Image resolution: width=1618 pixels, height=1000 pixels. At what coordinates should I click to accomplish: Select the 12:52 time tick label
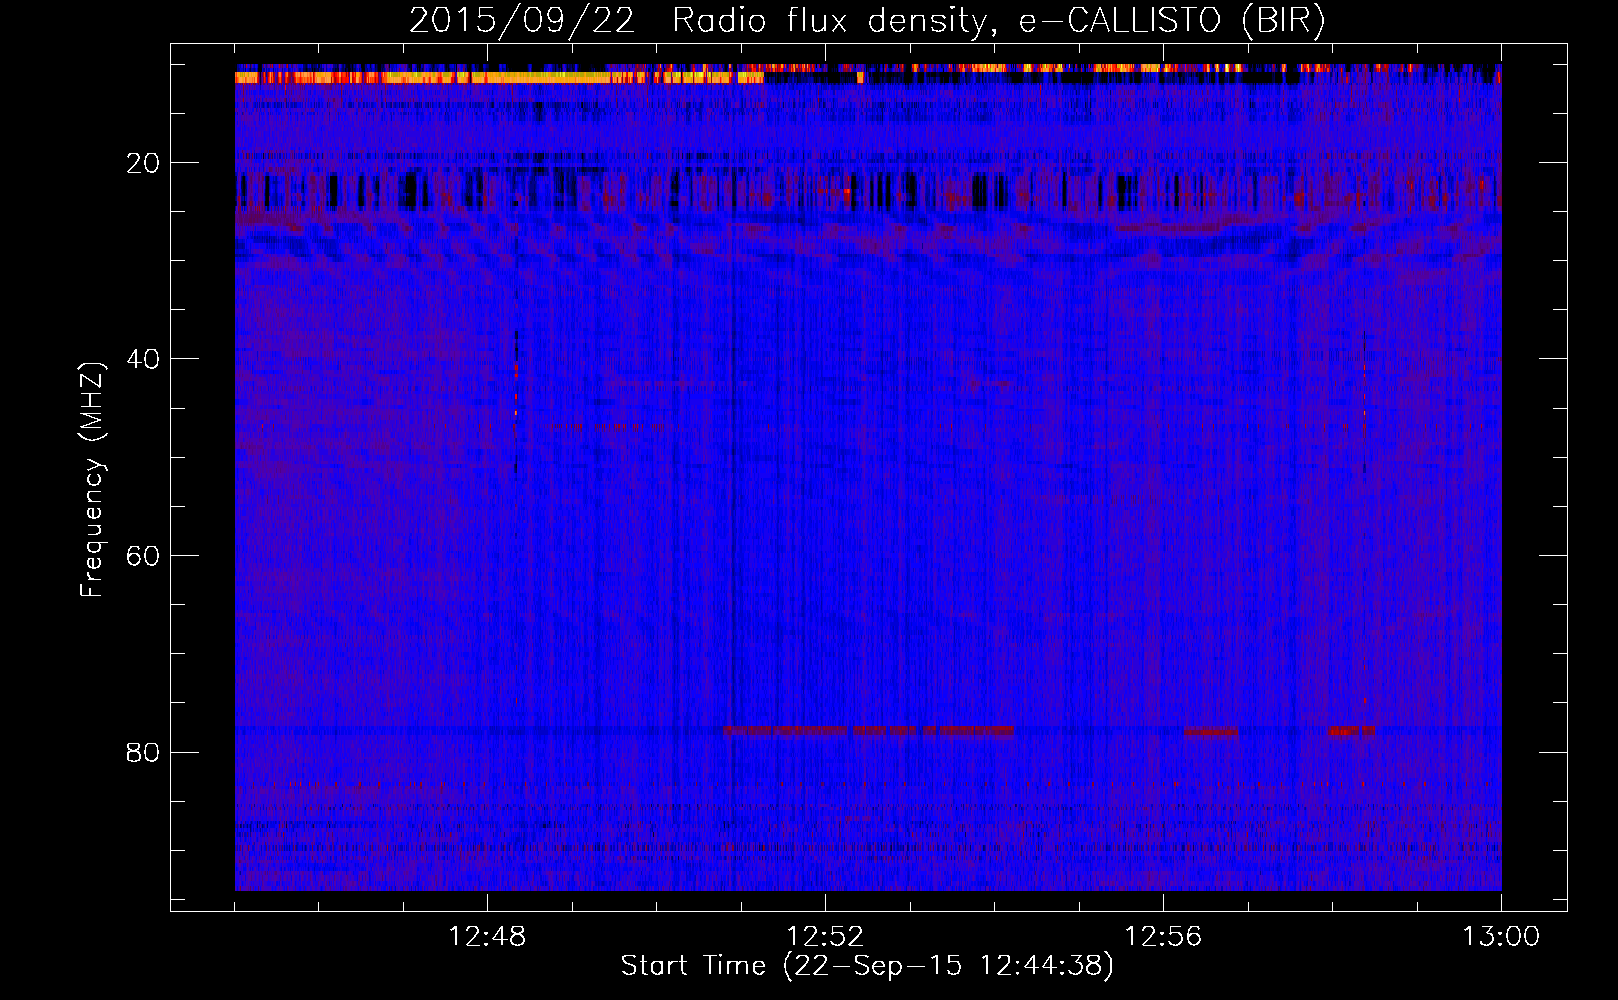pos(825,937)
